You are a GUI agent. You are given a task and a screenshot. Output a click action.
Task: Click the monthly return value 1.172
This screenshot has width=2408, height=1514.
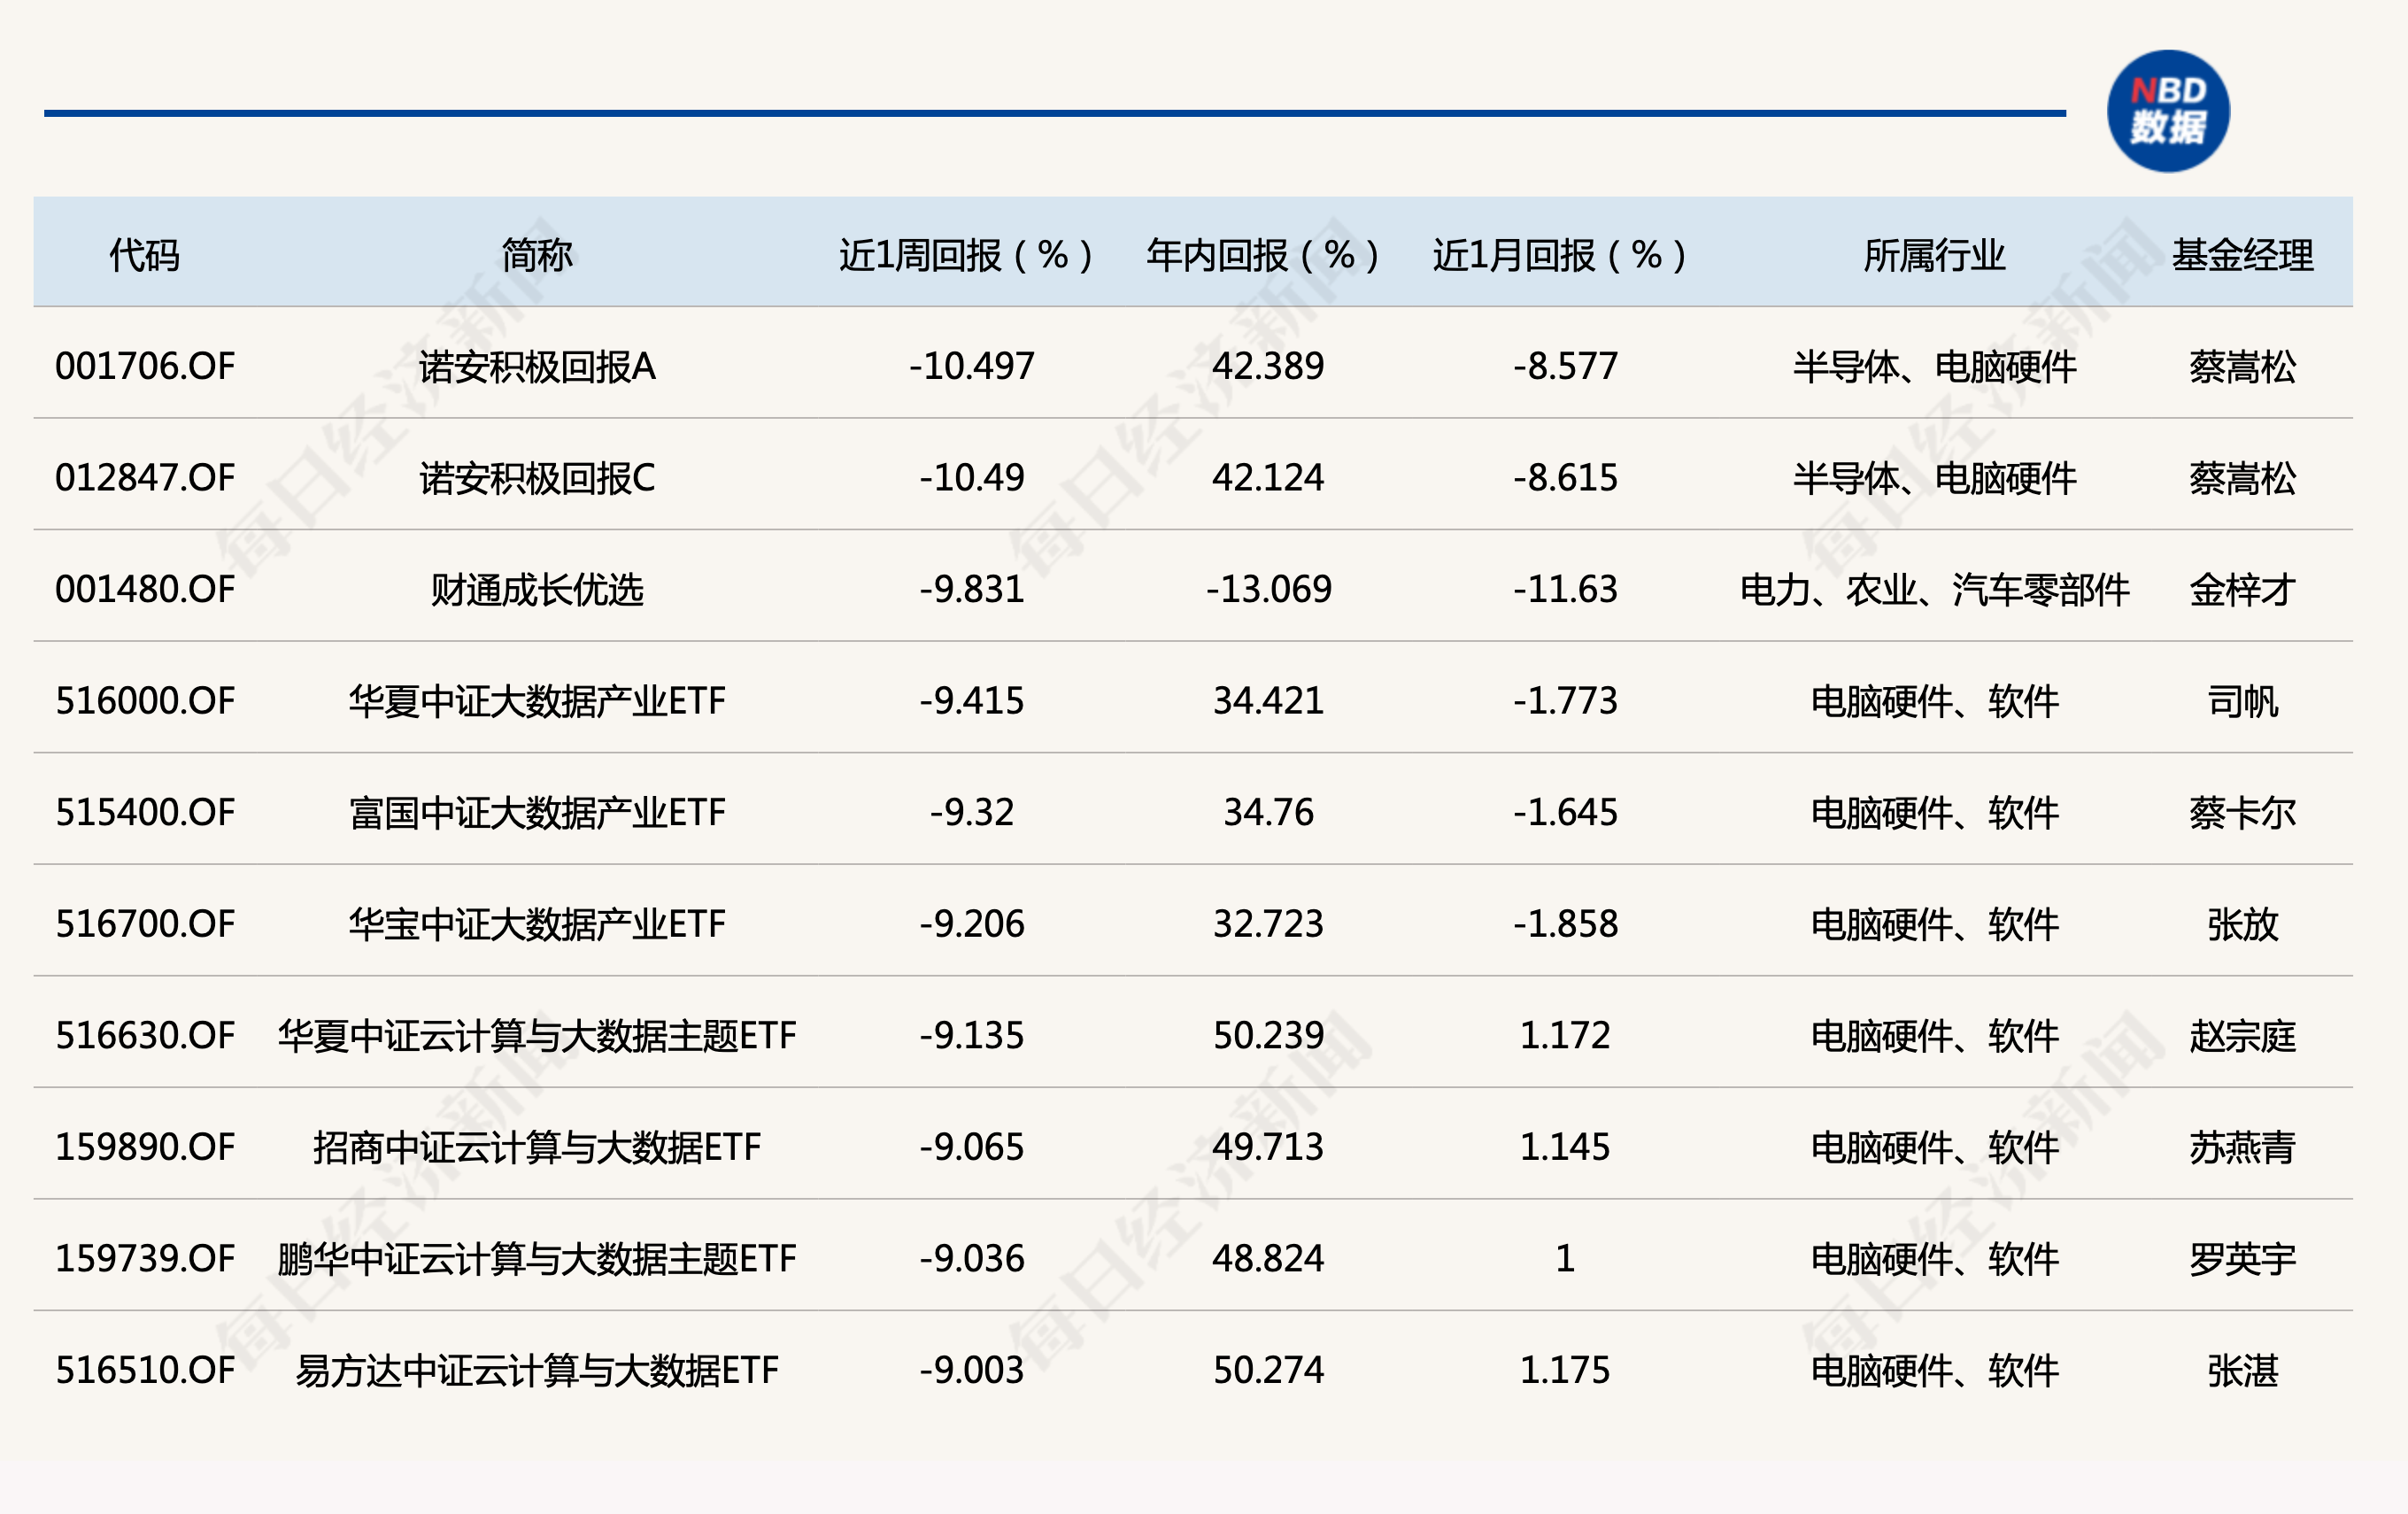tap(1565, 1035)
